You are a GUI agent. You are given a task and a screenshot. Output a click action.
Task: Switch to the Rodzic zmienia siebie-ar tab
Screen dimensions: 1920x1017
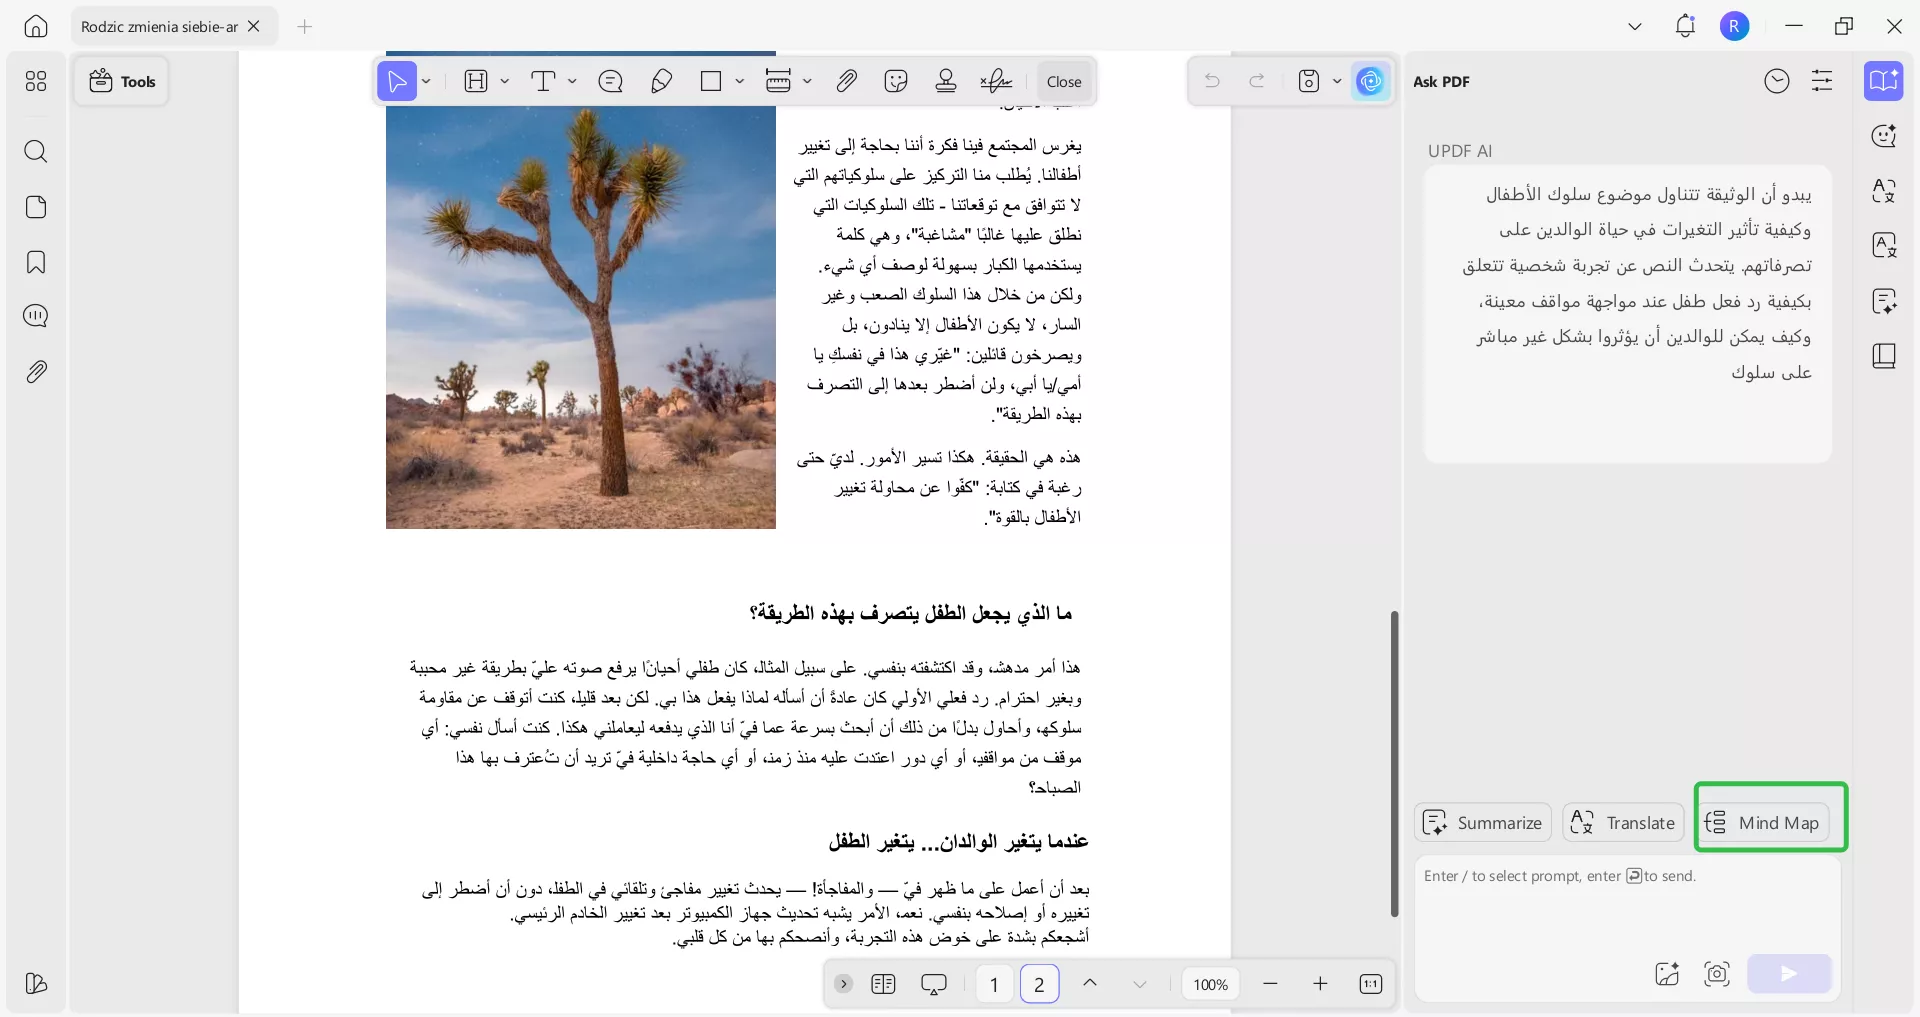160,26
